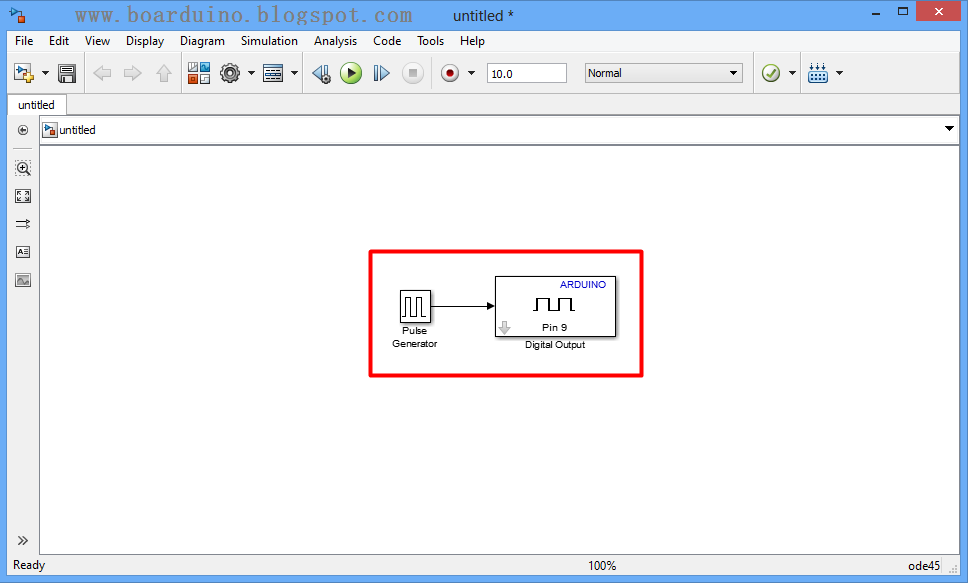Save the untitled model
Image resolution: width=968 pixels, height=583 pixels.
click(x=66, y=72)
